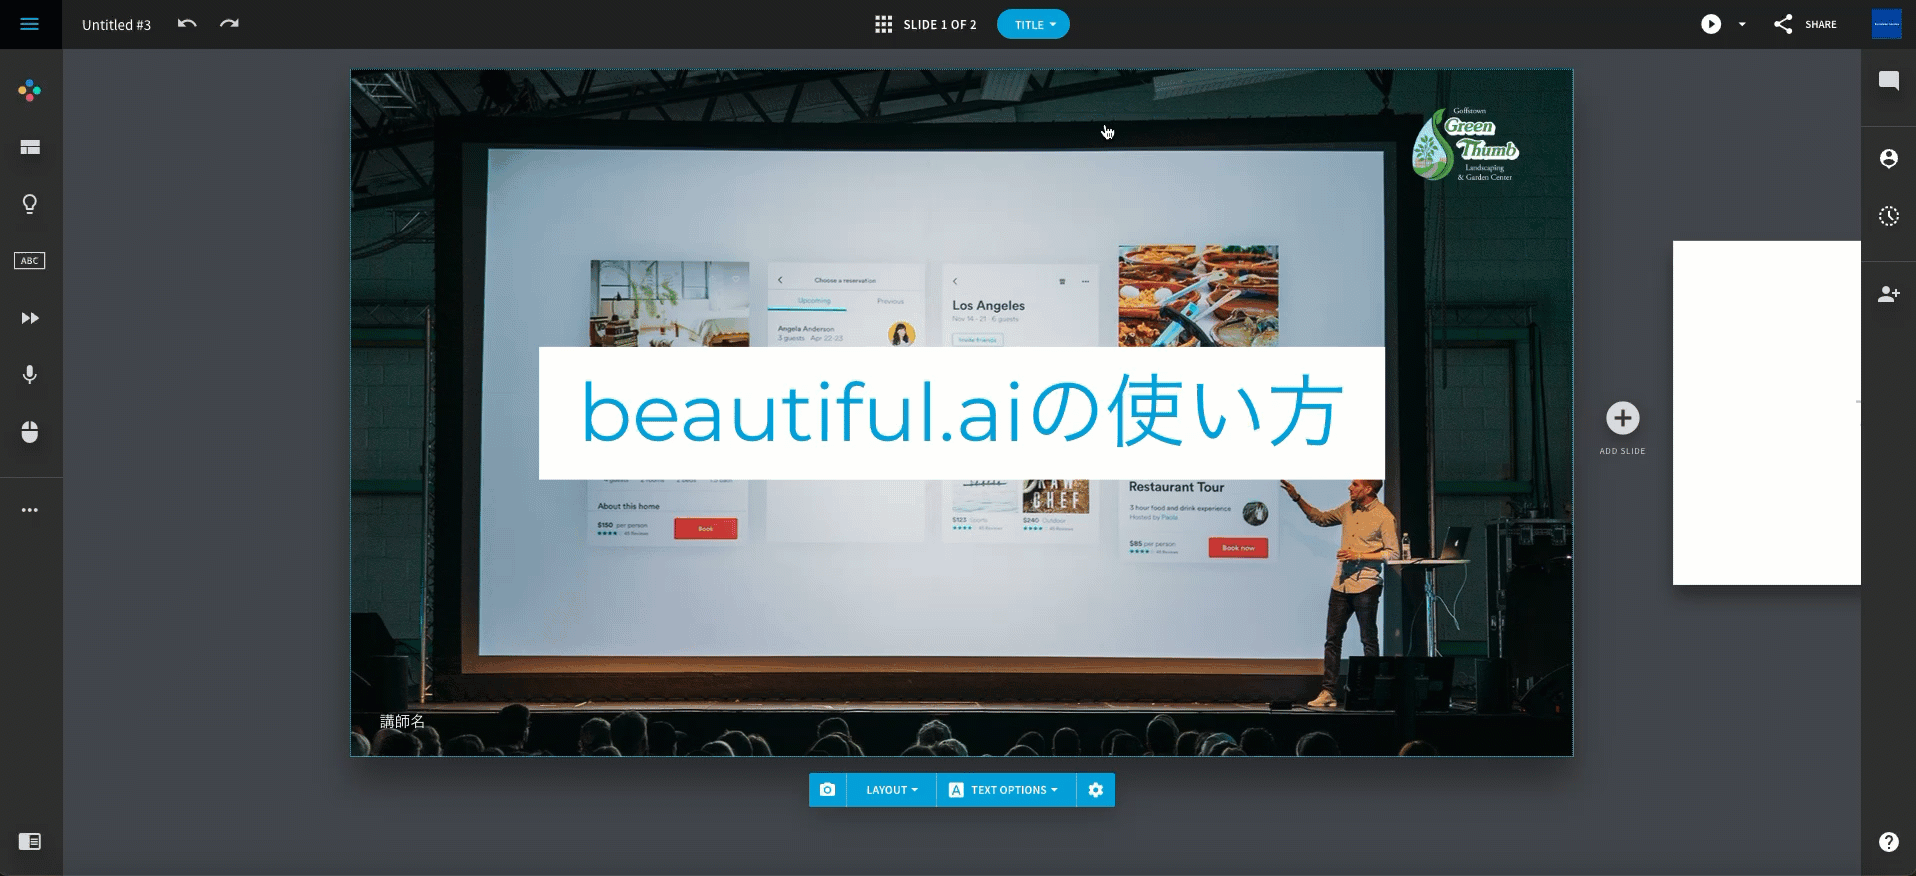
Task: Open the add collaborator icon
Action: pyautogui.click(x=1888, y=294)
